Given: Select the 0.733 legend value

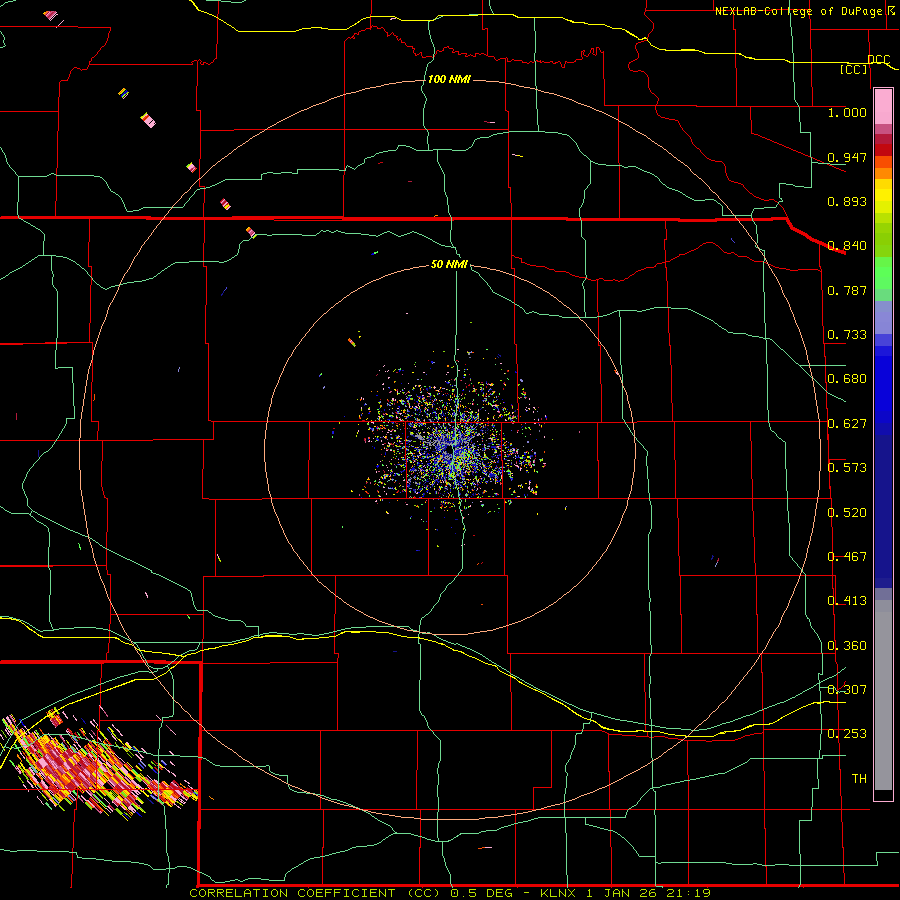Looking at the screenshot, I should 847,334.
